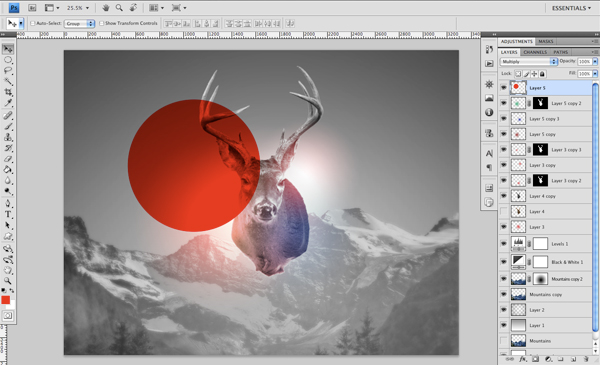Hide the Levels 1 adjustment layer

(x=504, y=244)
